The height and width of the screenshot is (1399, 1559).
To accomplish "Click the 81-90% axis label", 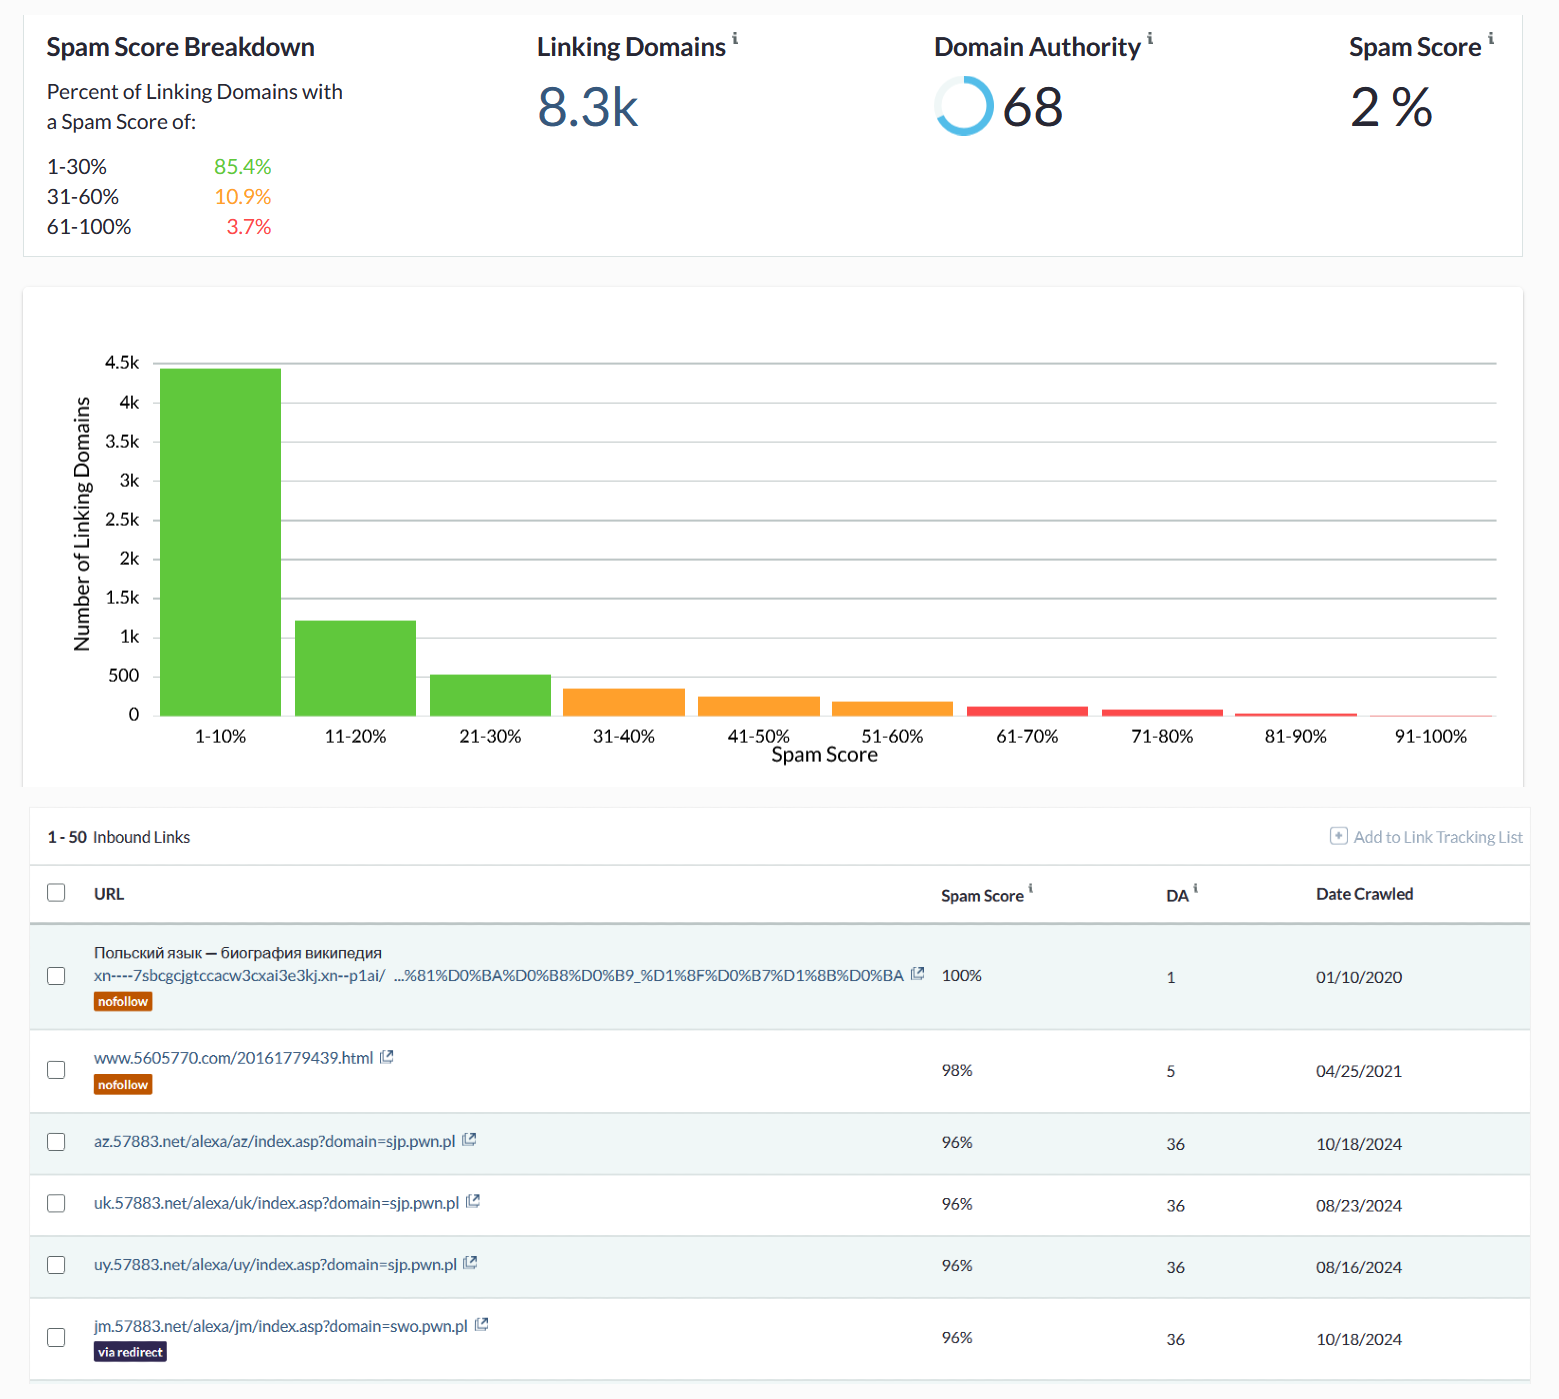I will (x=1296, y=736).
